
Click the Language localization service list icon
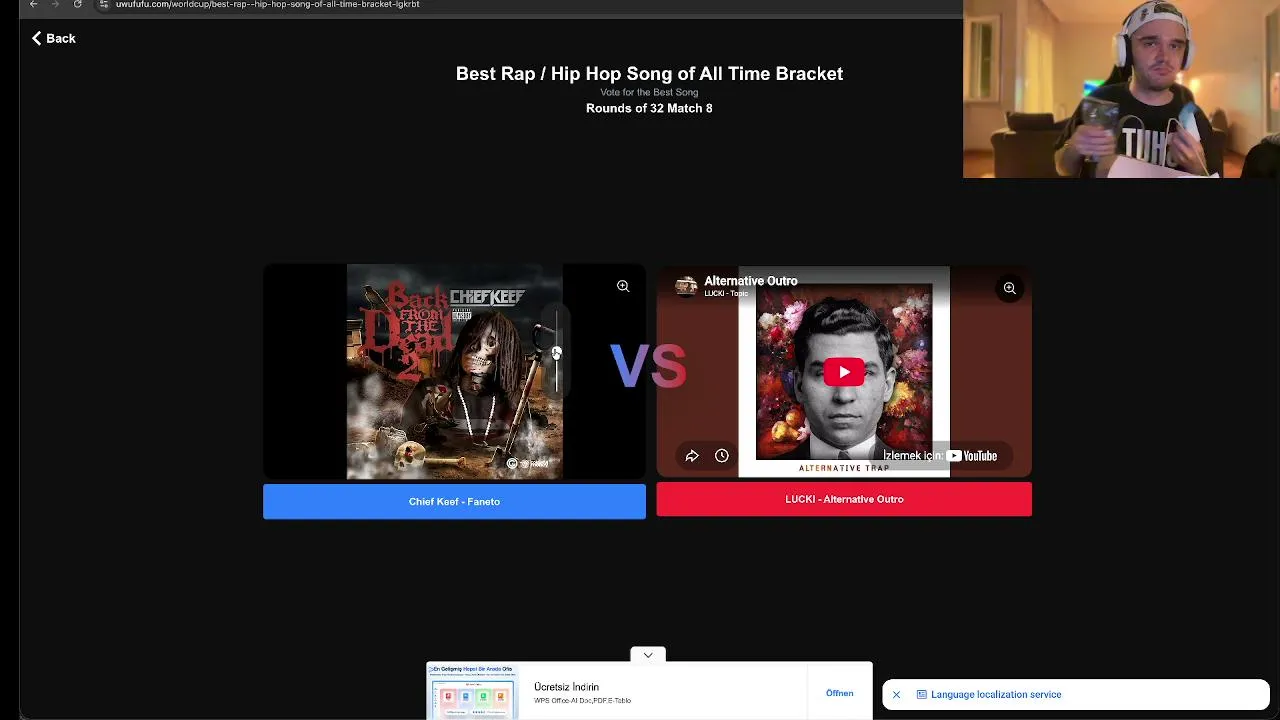click(922, 695)
